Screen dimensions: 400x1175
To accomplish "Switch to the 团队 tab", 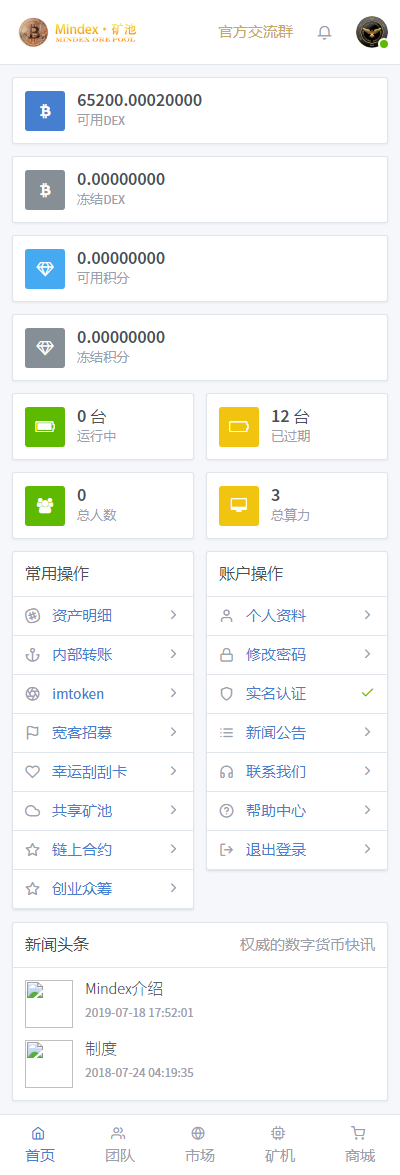I will click(118, 1144).
